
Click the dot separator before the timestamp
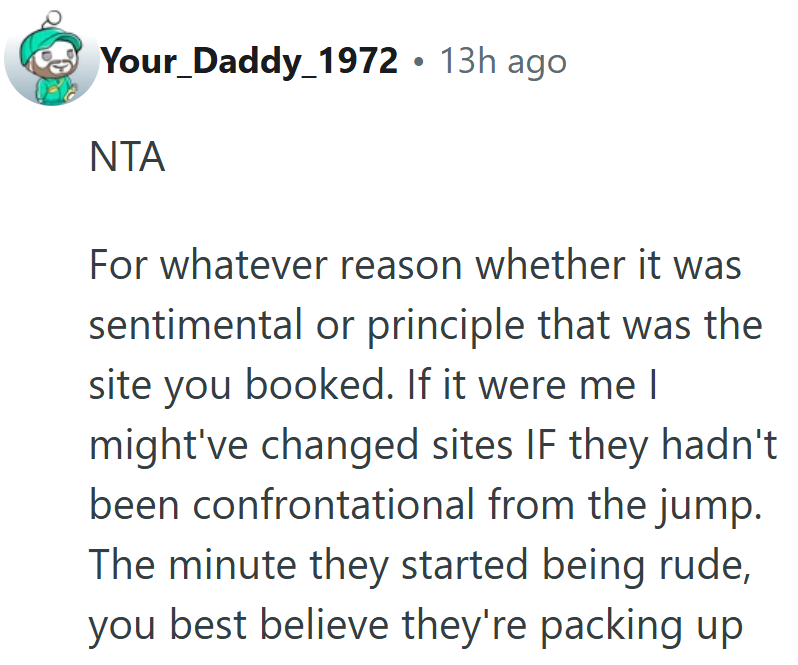pos(418,63)
